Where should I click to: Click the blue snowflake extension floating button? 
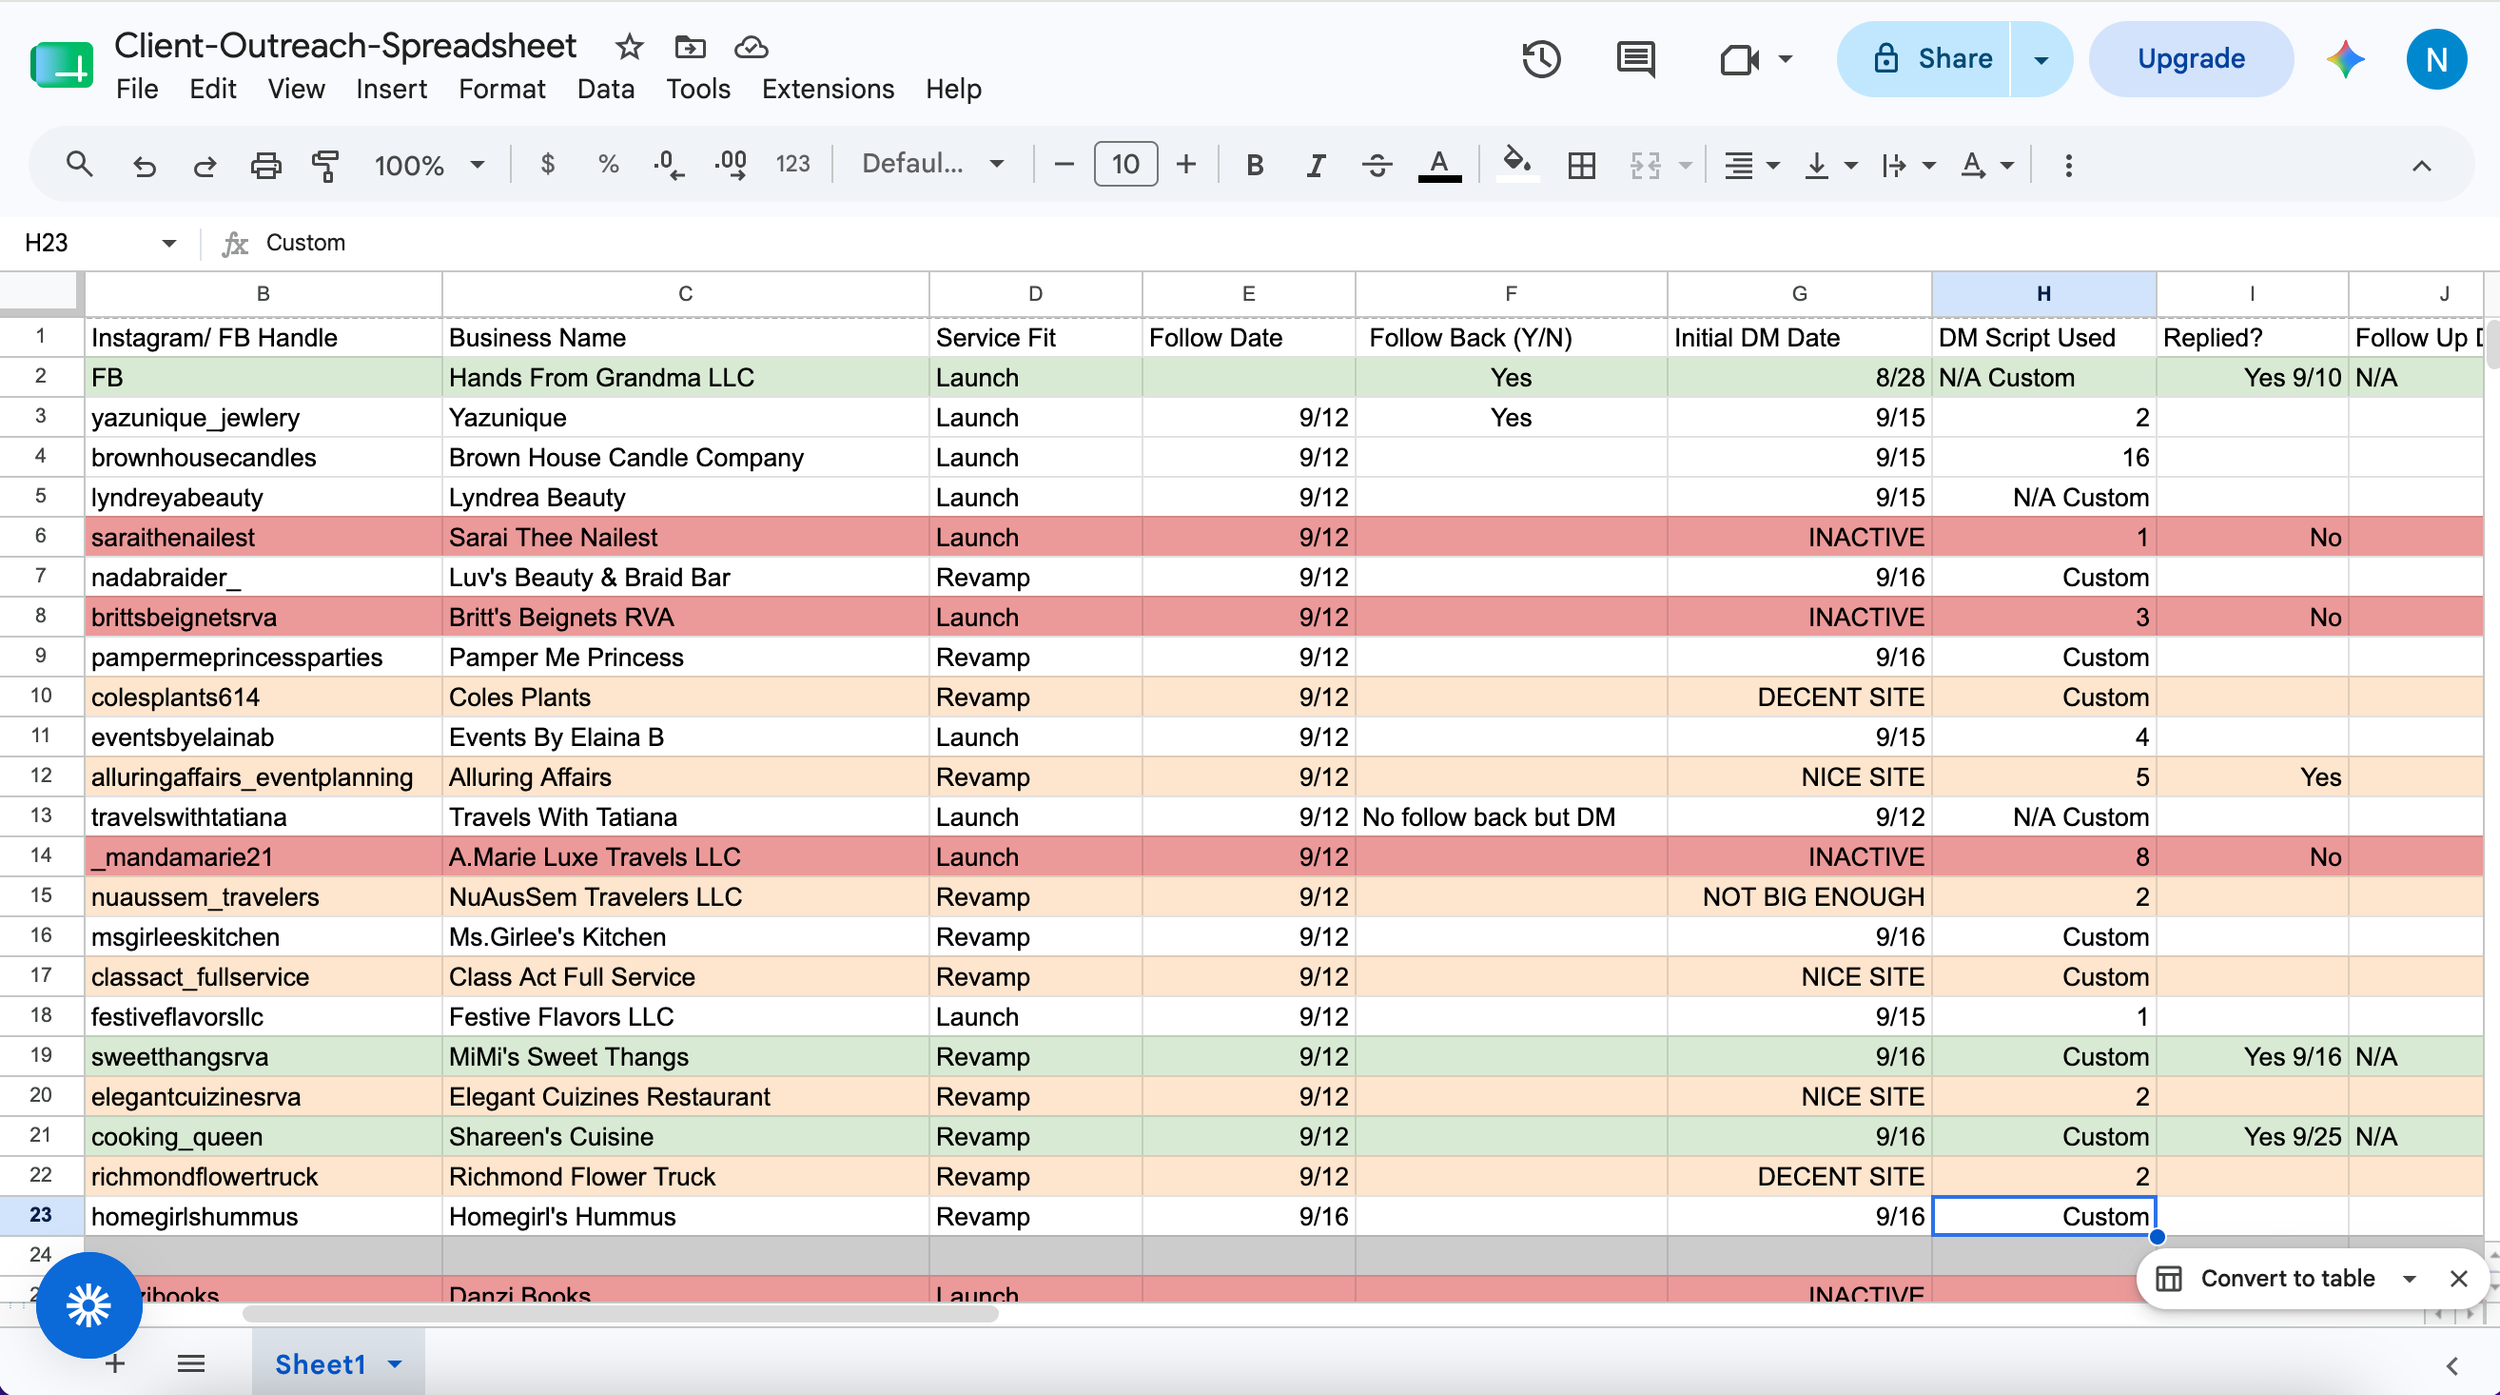pos(89,1304)
